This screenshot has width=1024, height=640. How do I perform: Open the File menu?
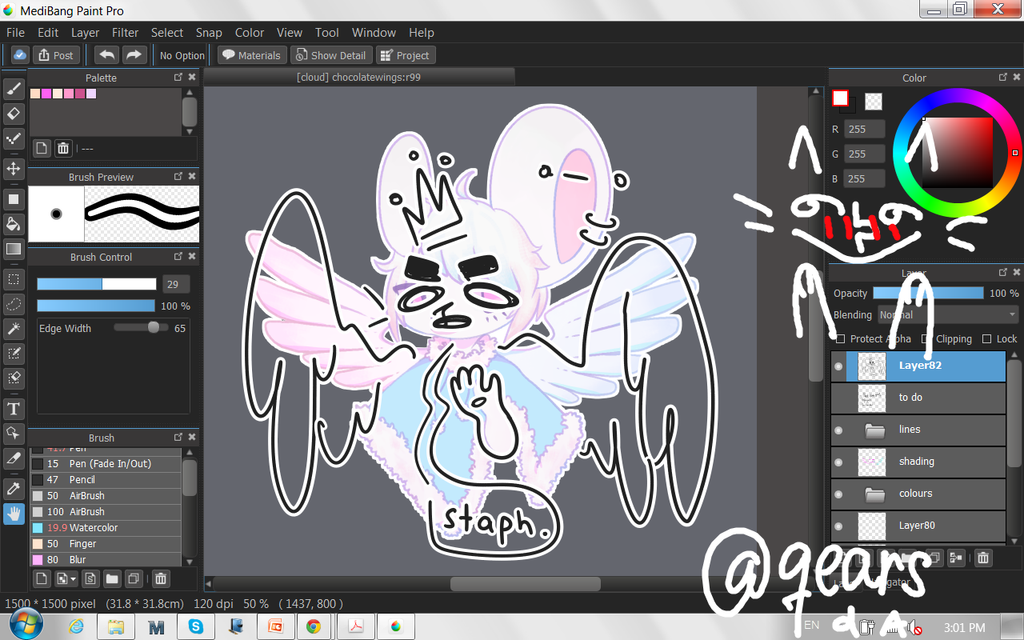[x=15, y=33]
